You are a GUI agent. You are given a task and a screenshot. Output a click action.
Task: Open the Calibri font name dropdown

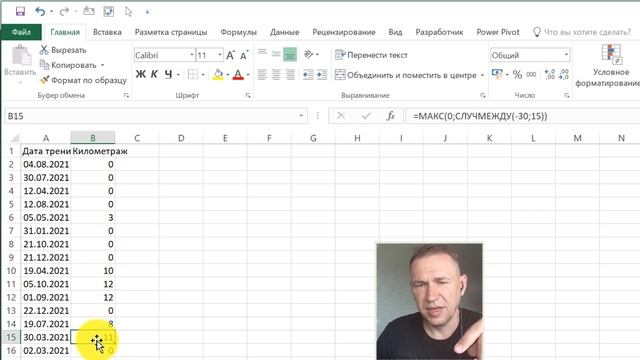192,55
